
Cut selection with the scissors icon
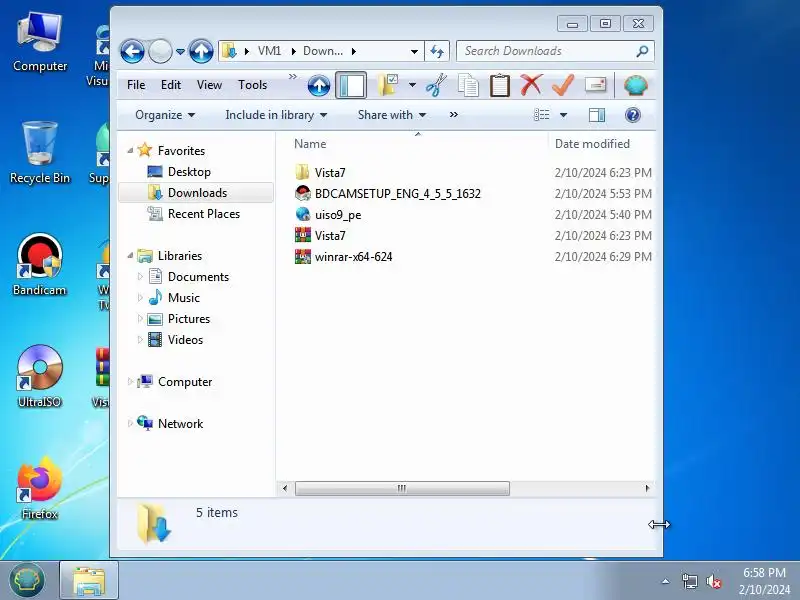click(x=436, y=85)
